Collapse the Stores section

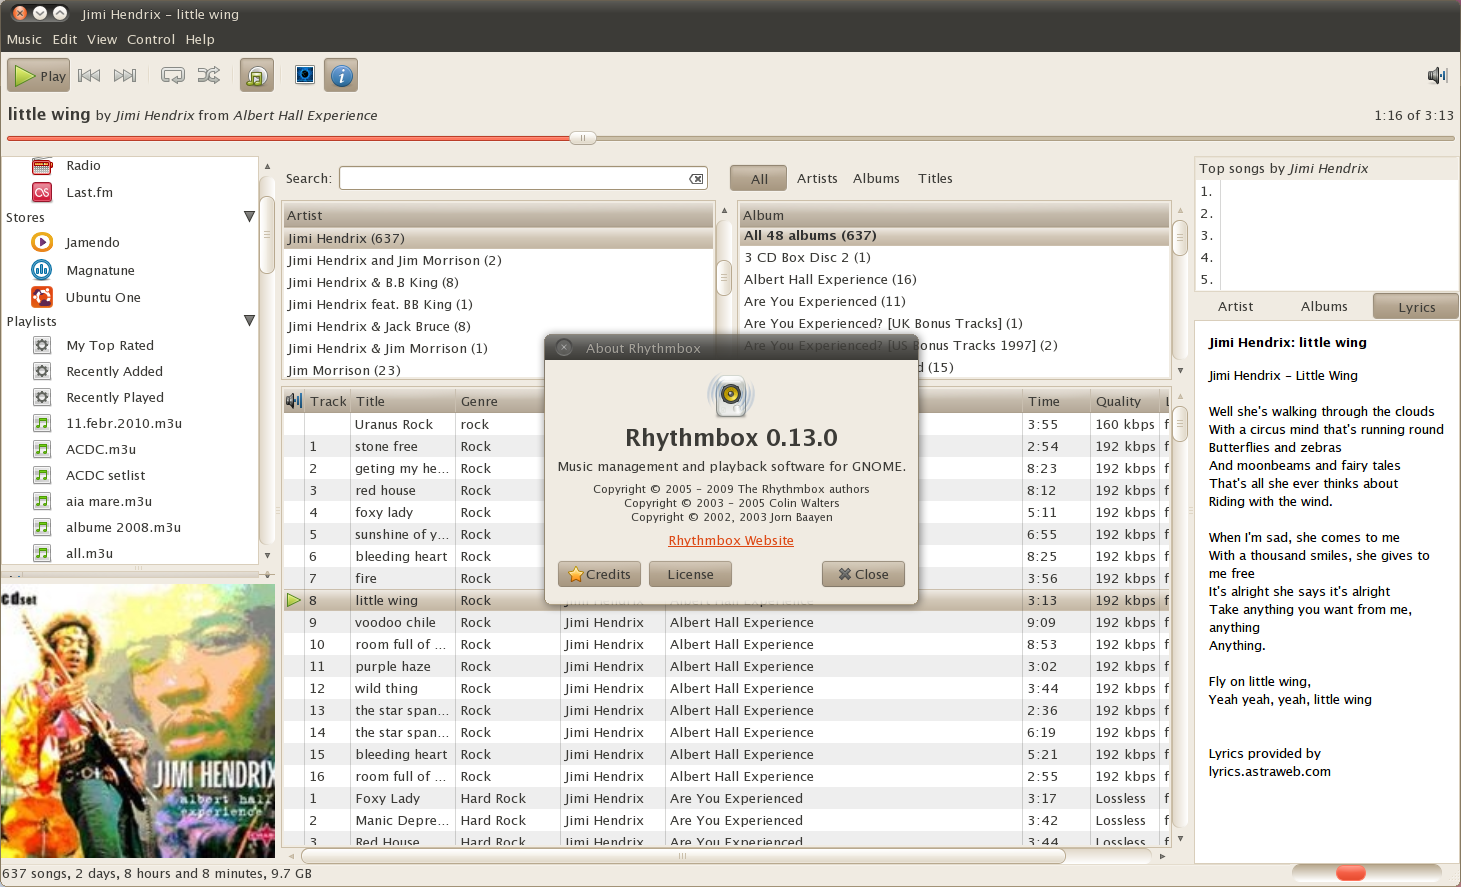click(249, 217)
